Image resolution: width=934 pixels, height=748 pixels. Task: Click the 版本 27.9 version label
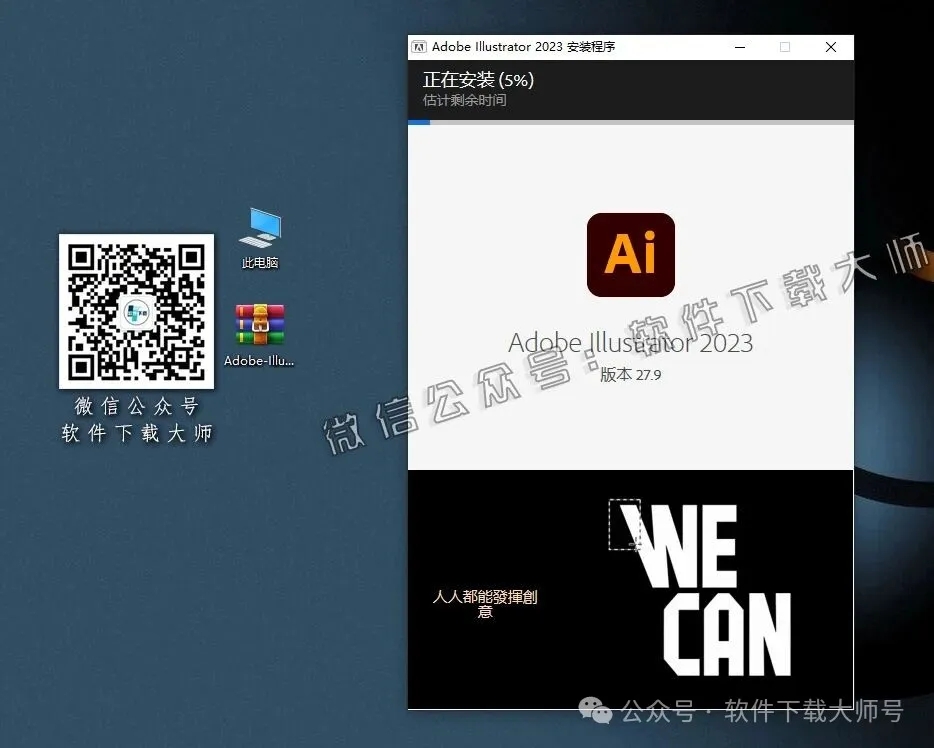(x=630, y=375)
